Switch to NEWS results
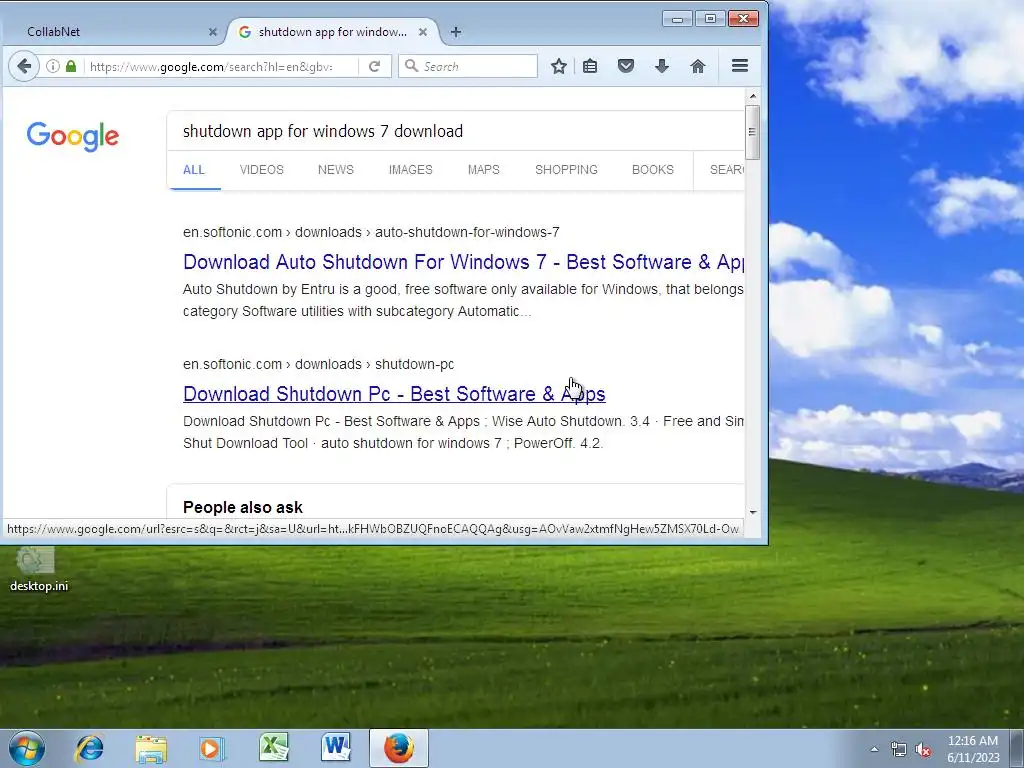This screenshot has height=768, width=1024. [336, 170]
